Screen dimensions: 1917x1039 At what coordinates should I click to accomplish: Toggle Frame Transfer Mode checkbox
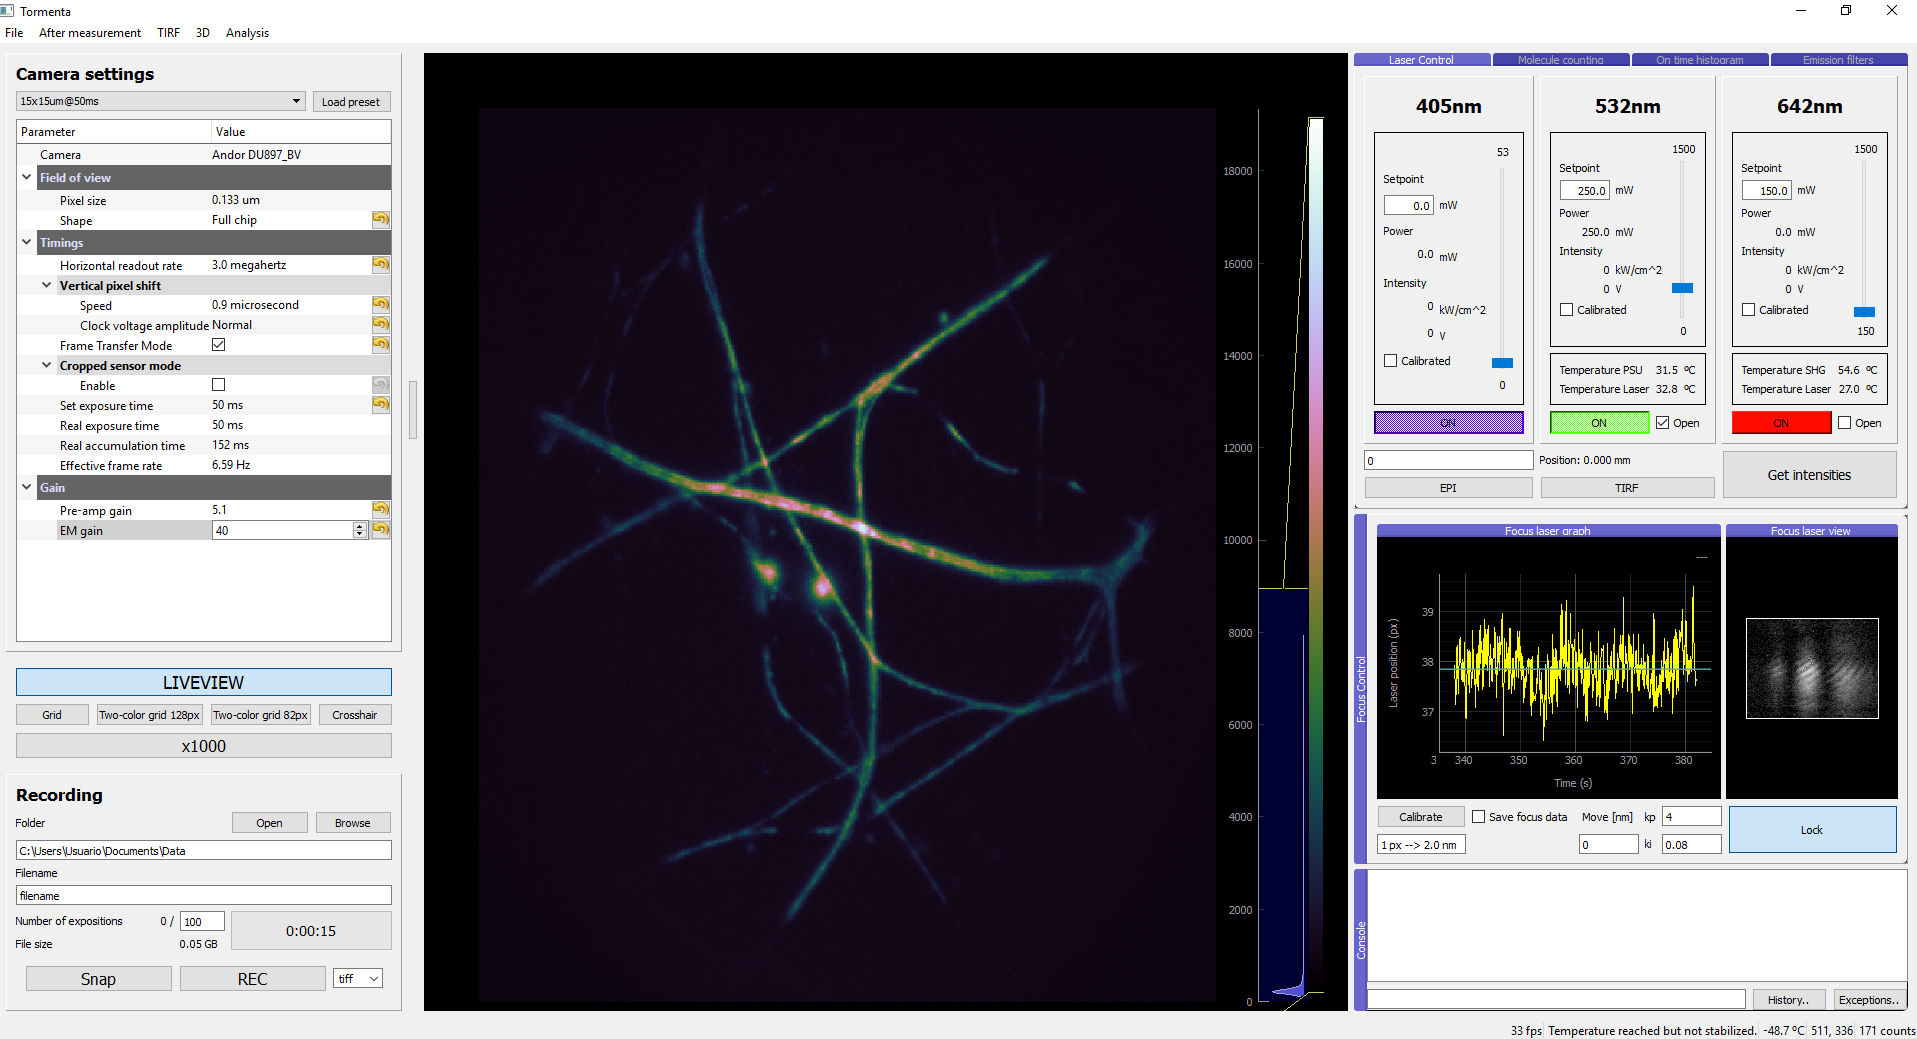(219, 345)
